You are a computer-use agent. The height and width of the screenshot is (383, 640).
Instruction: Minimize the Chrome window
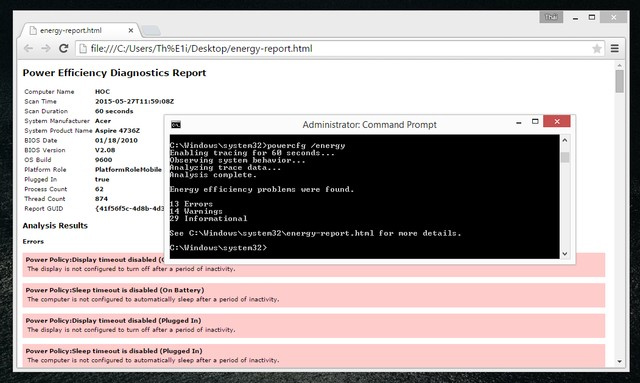click(575, 18)
